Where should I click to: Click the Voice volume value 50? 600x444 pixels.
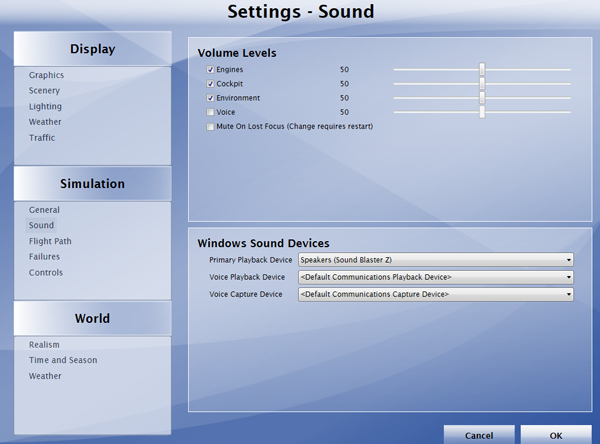(x=344, y=112)
